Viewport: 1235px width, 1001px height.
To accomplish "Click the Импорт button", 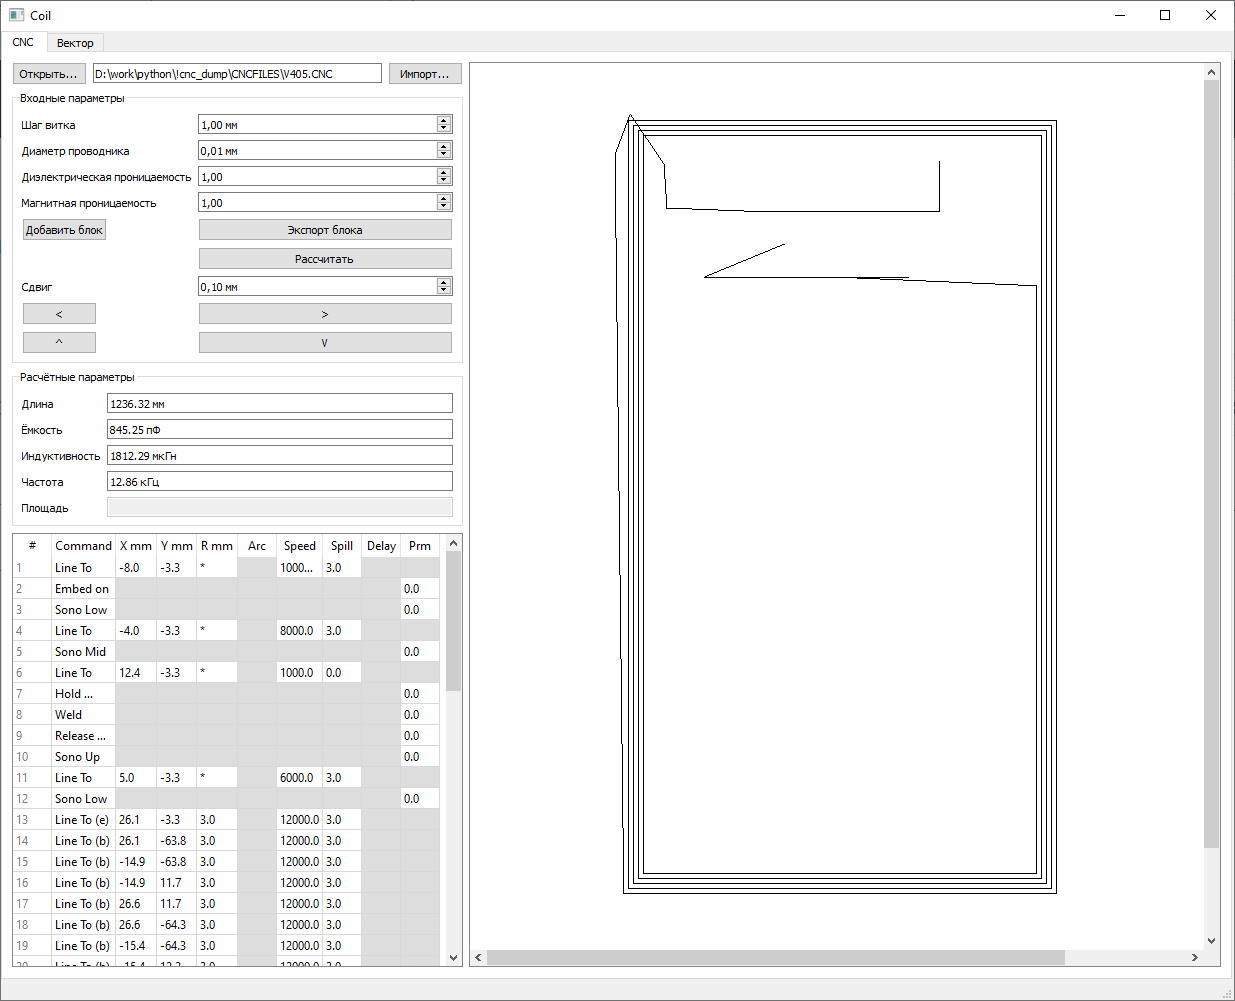I will (424, 73).
